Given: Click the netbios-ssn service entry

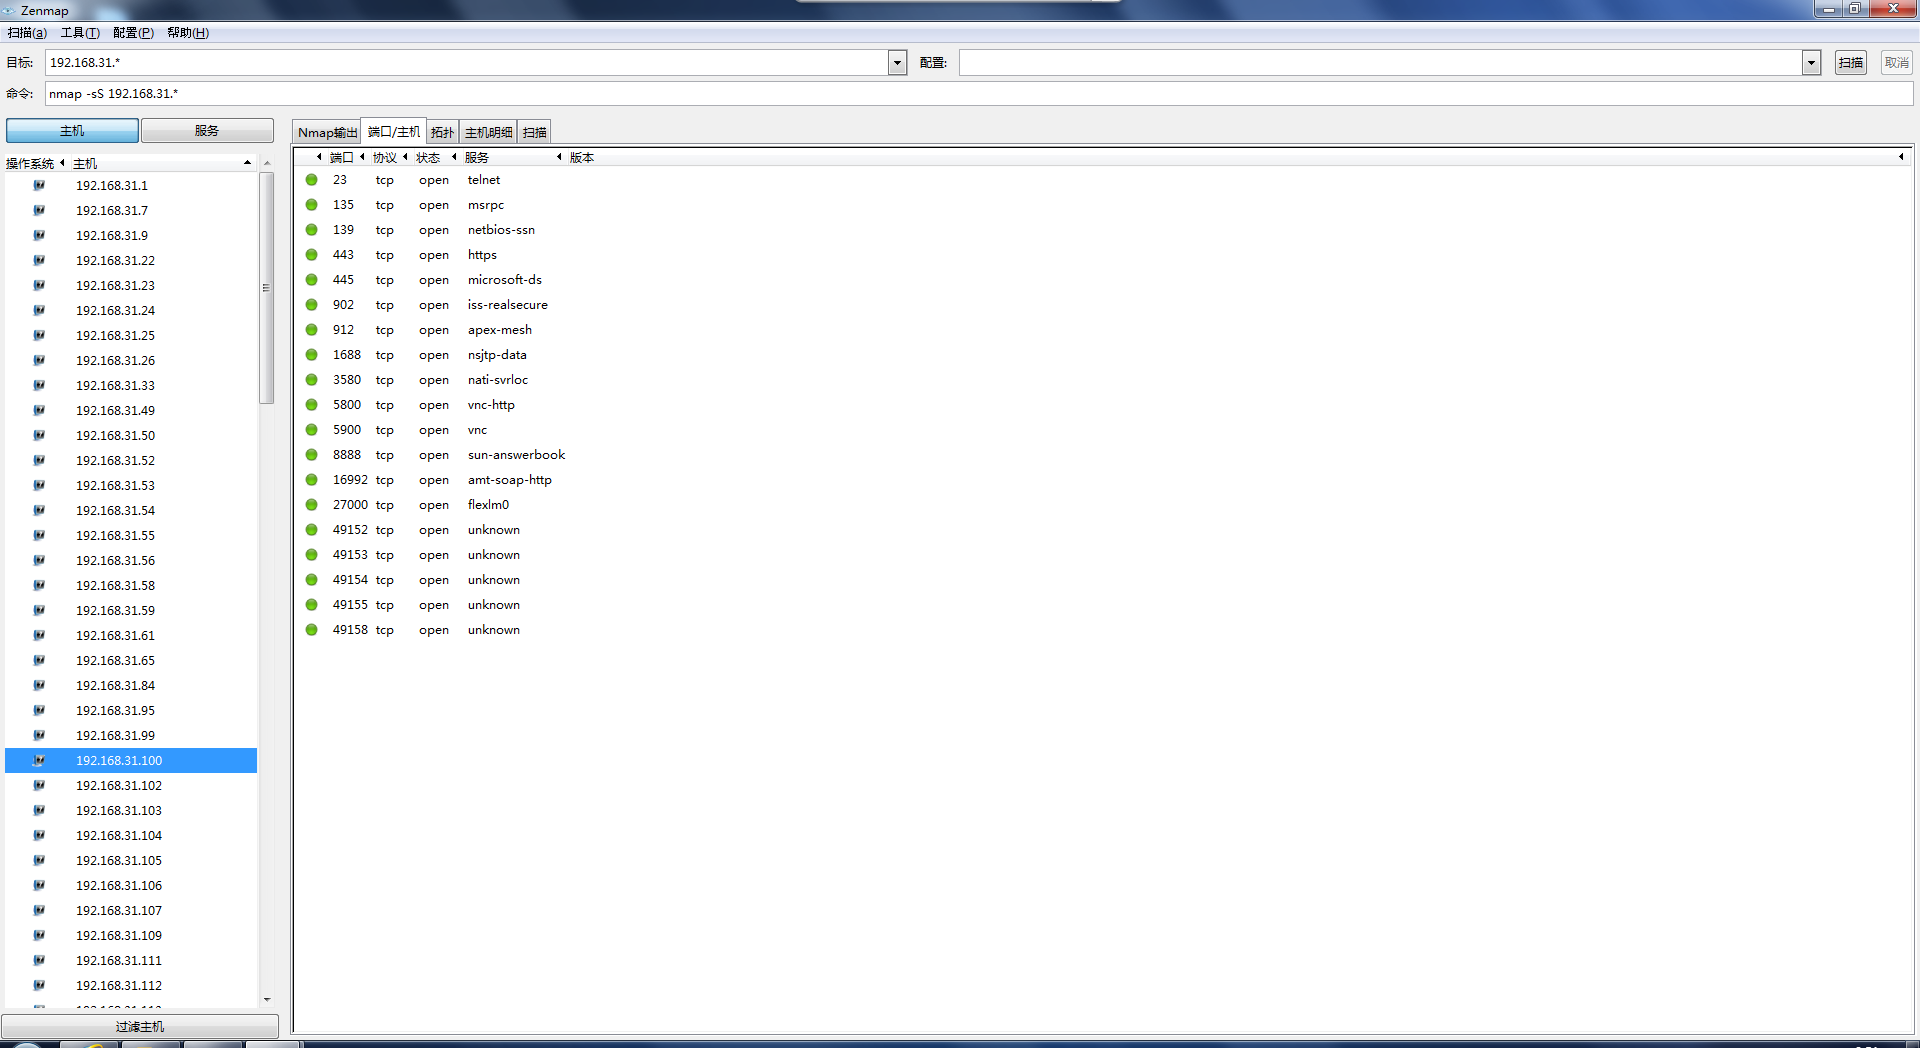Looking at the screenshot, I should pos(501,230).
